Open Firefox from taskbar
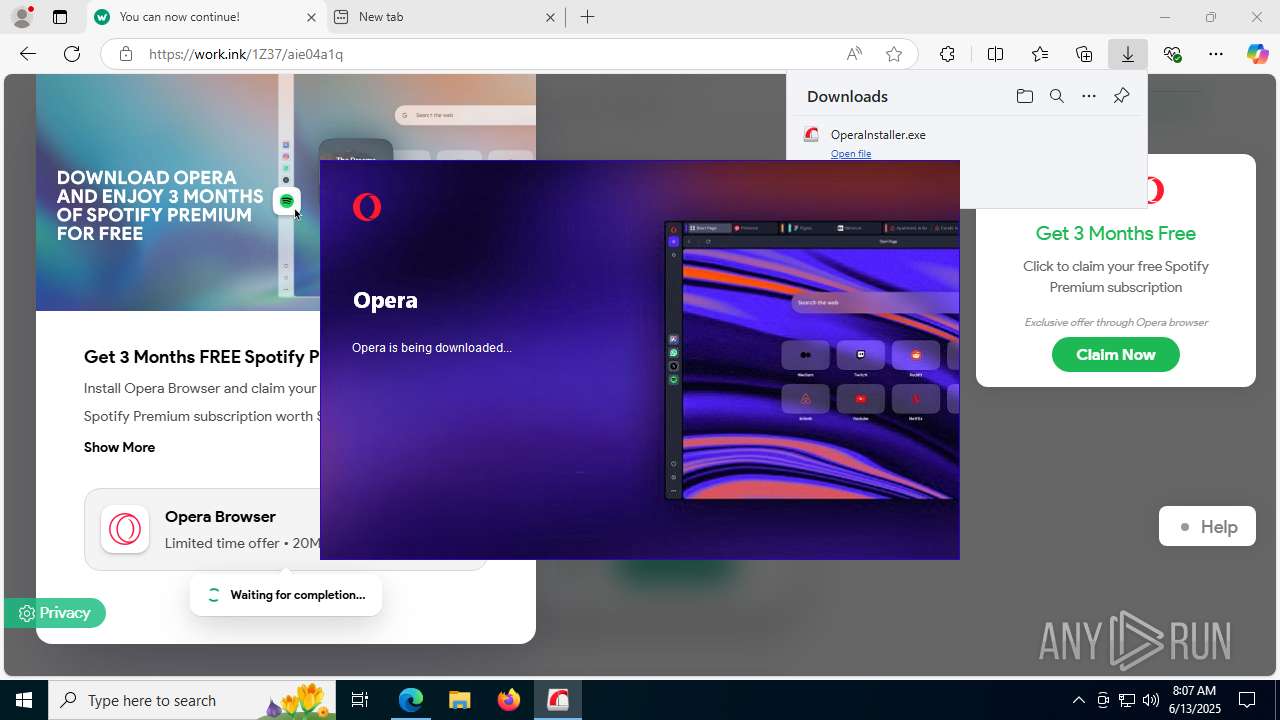 [508, 700]
